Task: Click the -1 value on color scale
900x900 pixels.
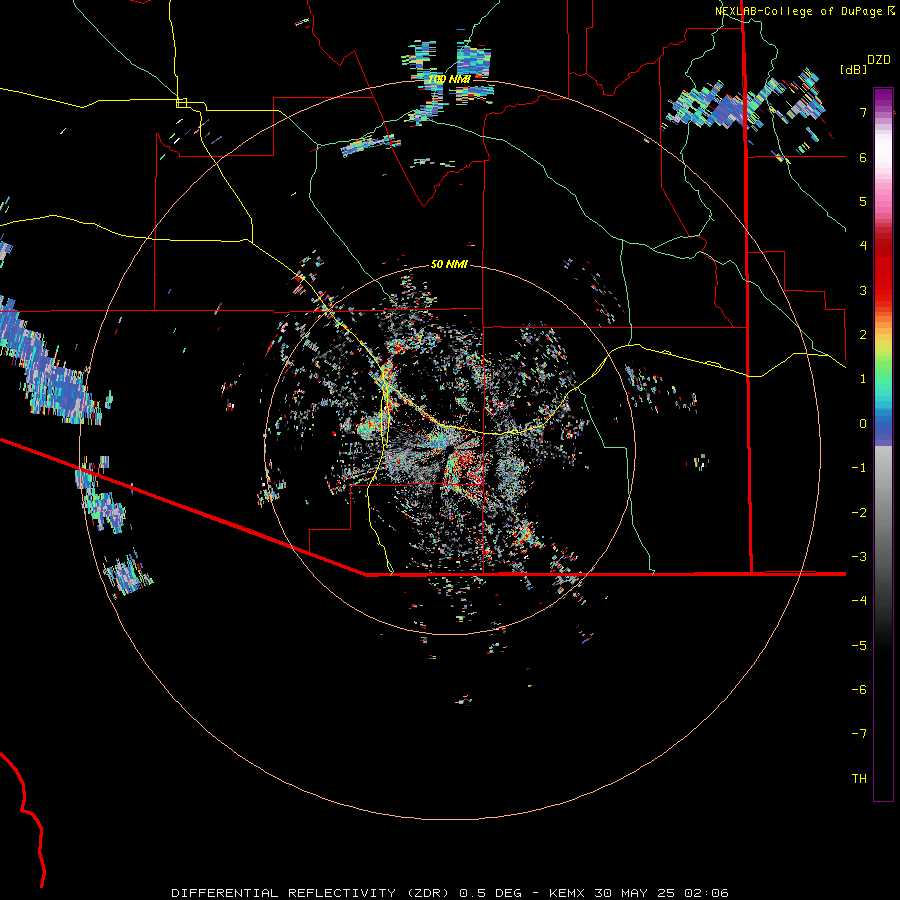Action: coord(859,468)
